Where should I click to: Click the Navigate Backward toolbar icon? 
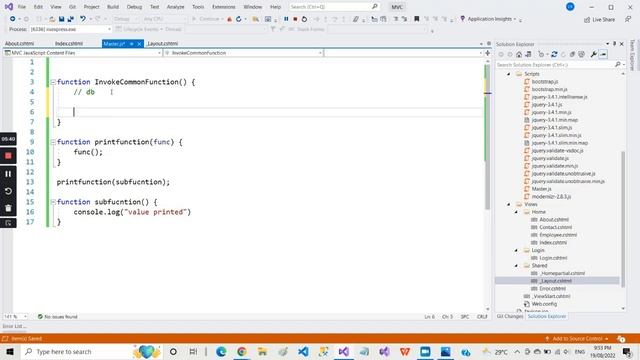pos(13,19)
